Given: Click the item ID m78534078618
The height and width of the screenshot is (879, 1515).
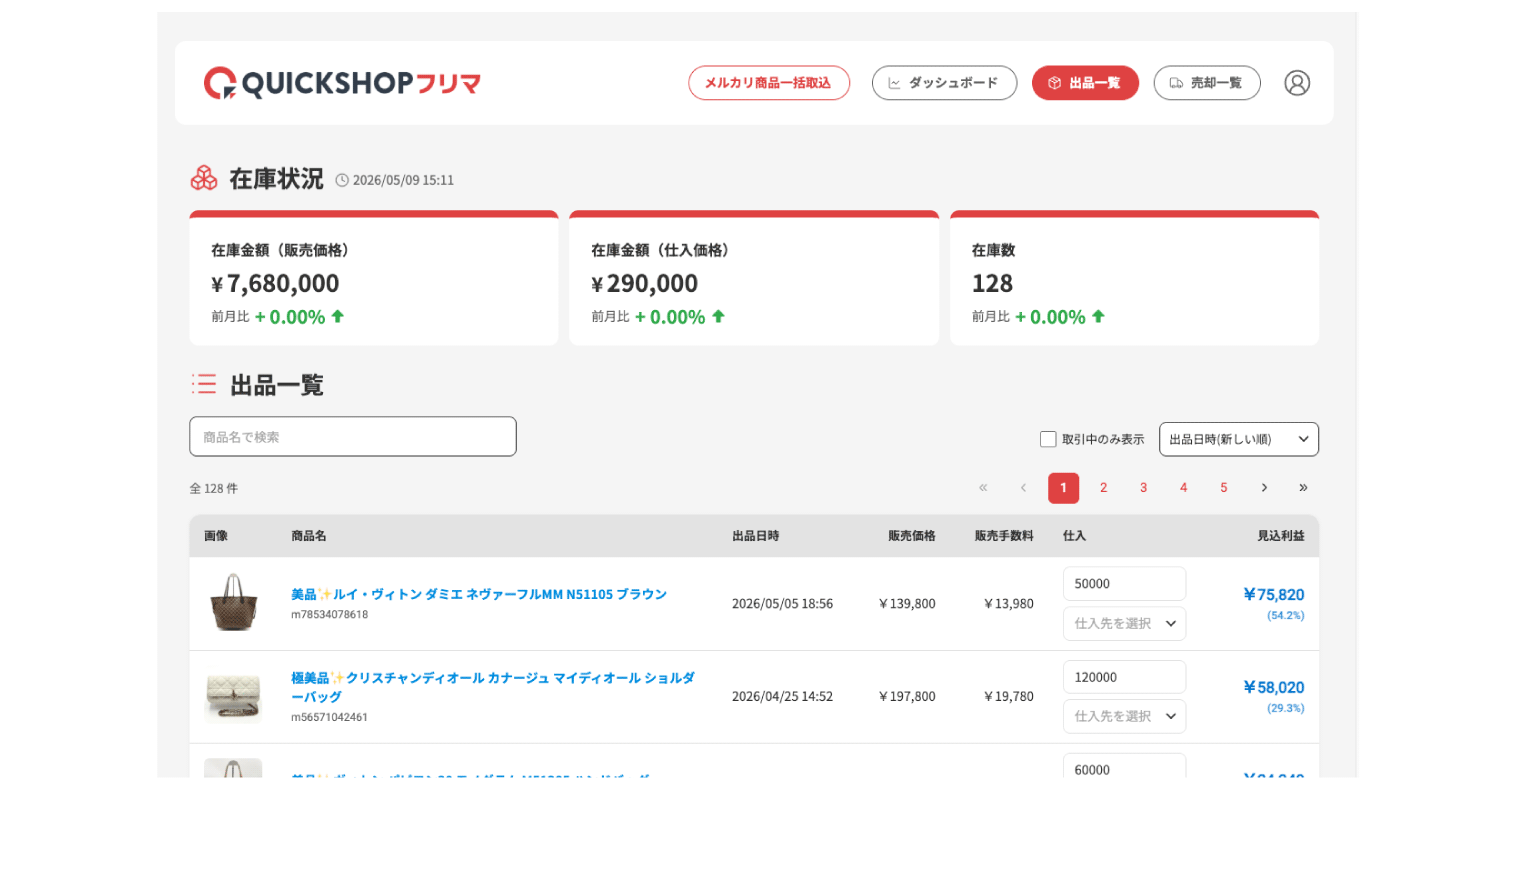Looking at the screenshot, I should click(329, 615).
